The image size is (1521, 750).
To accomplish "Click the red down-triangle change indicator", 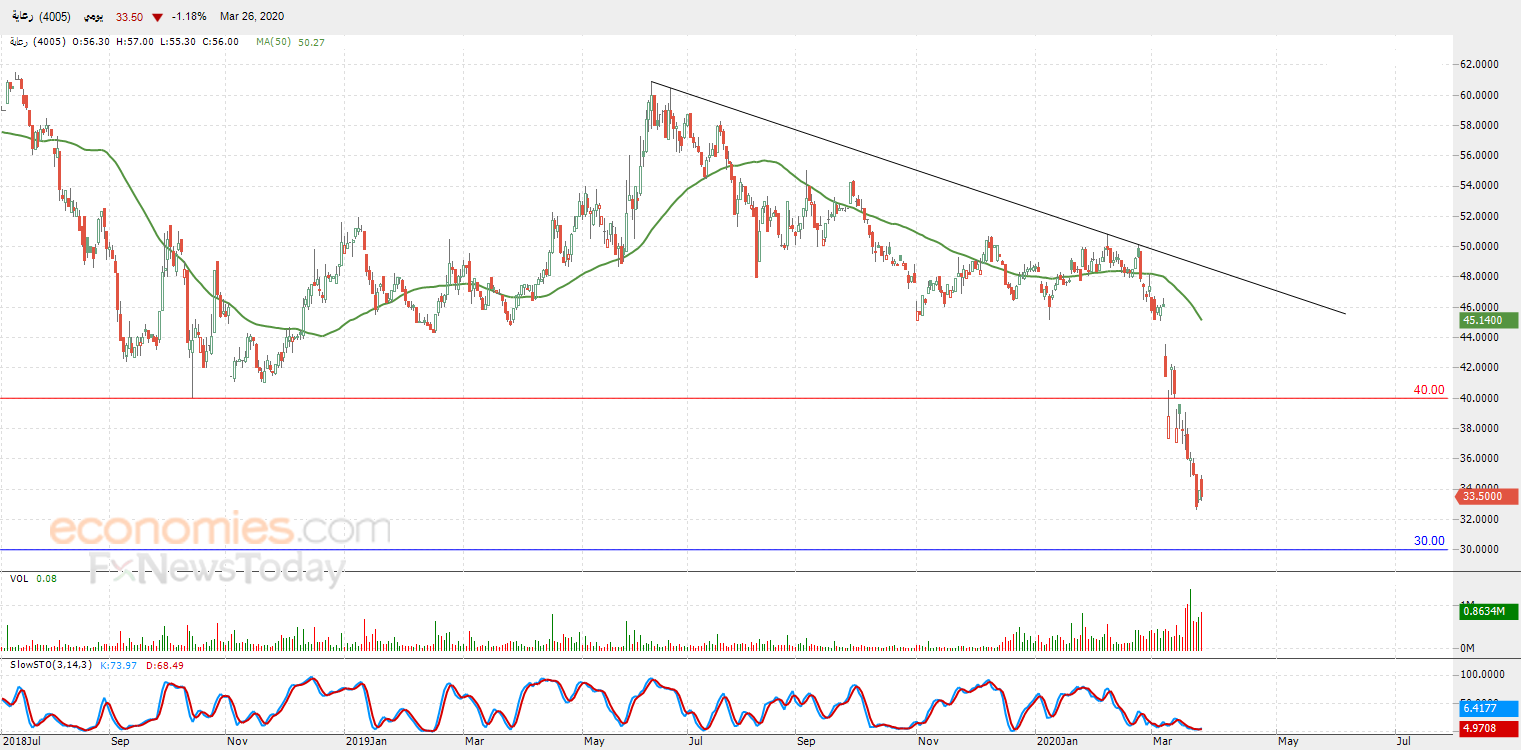I will [x=157, y=17].
